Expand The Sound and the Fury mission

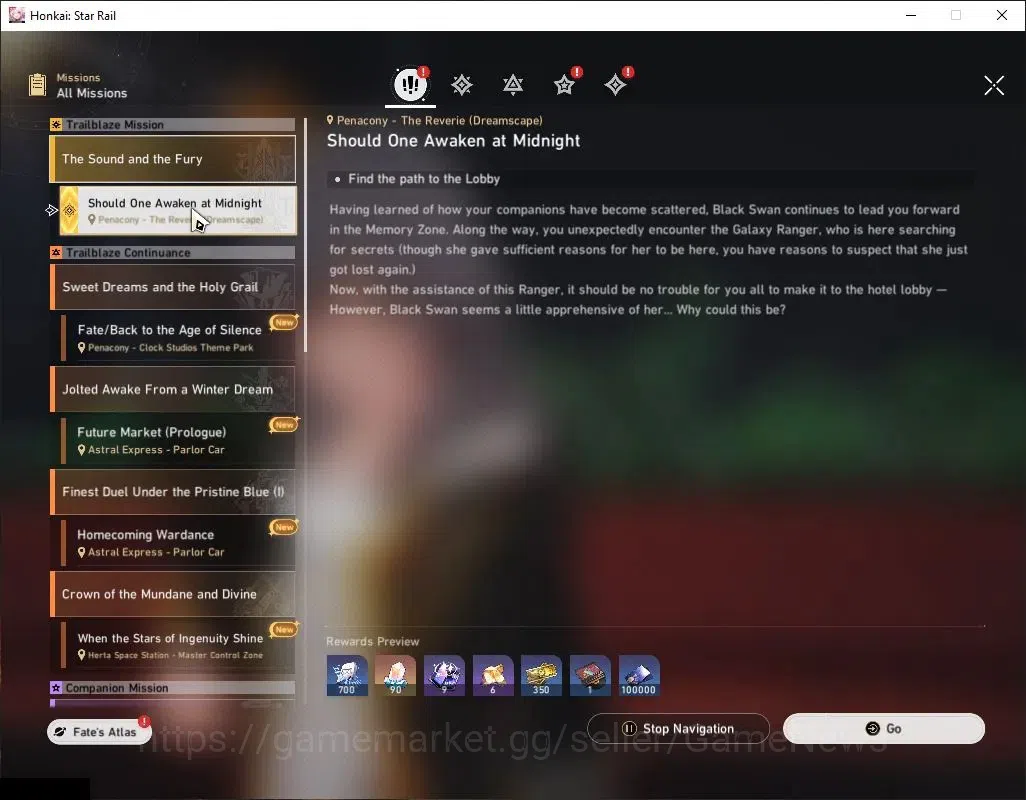173,159
